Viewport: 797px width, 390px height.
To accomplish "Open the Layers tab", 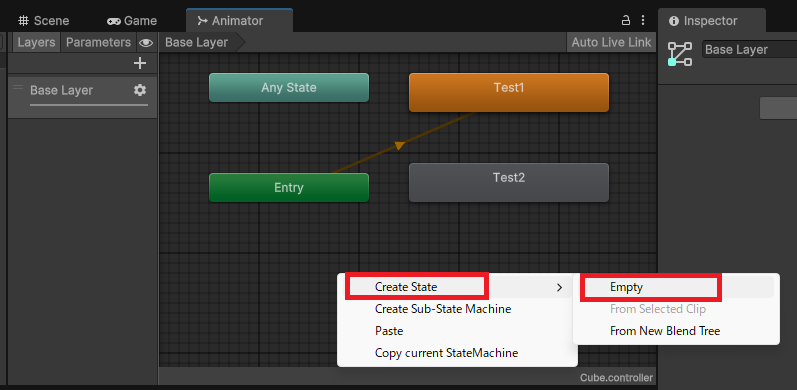I will point(36,42).
